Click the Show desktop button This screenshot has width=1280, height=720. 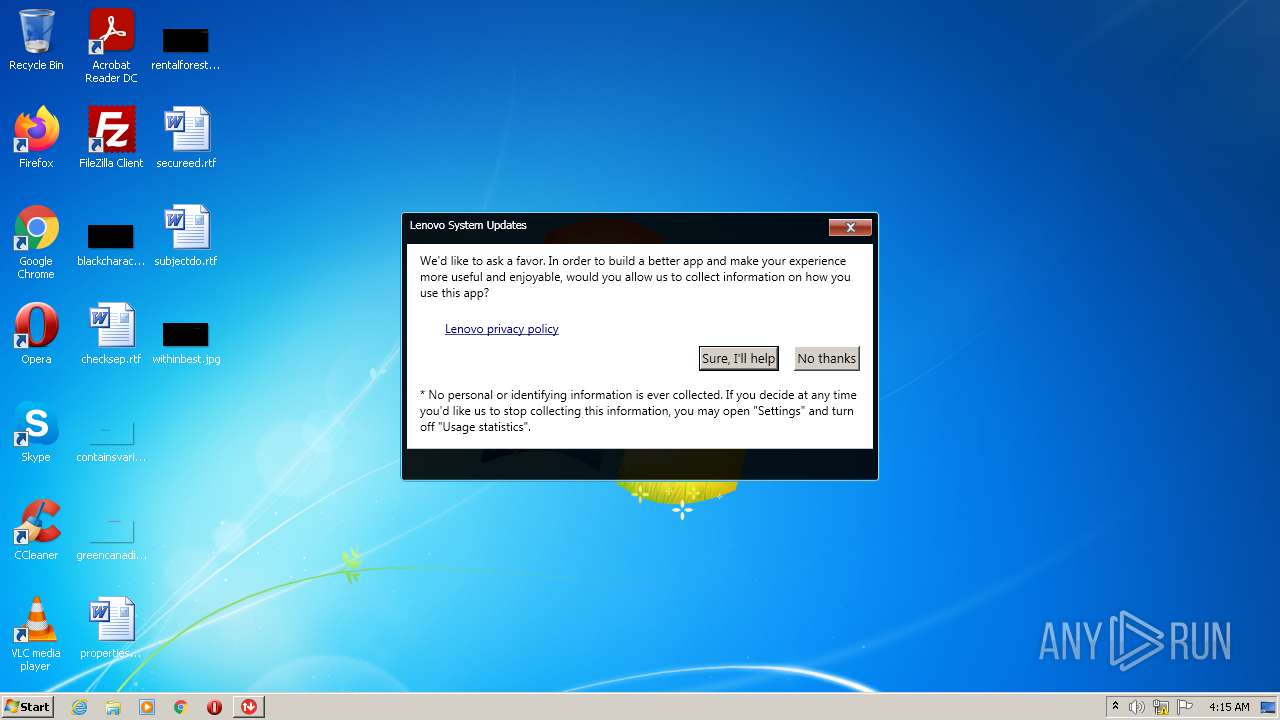[1269, 707]
